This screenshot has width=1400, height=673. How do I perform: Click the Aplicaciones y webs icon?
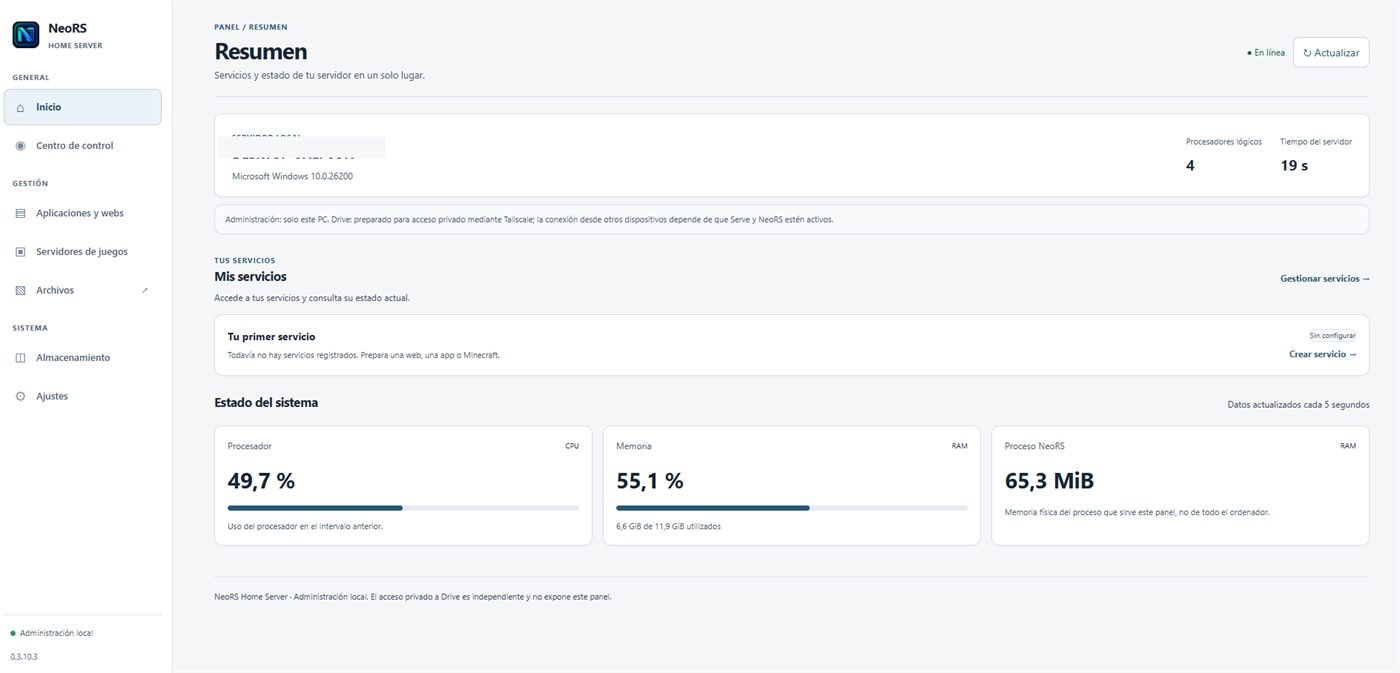click(20, 213)
